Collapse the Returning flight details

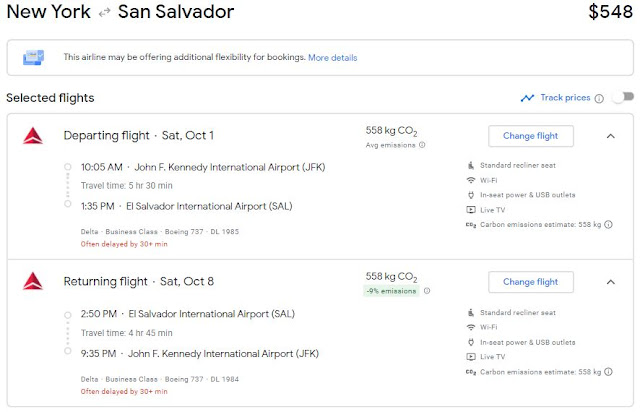click(x=610, y=282)
